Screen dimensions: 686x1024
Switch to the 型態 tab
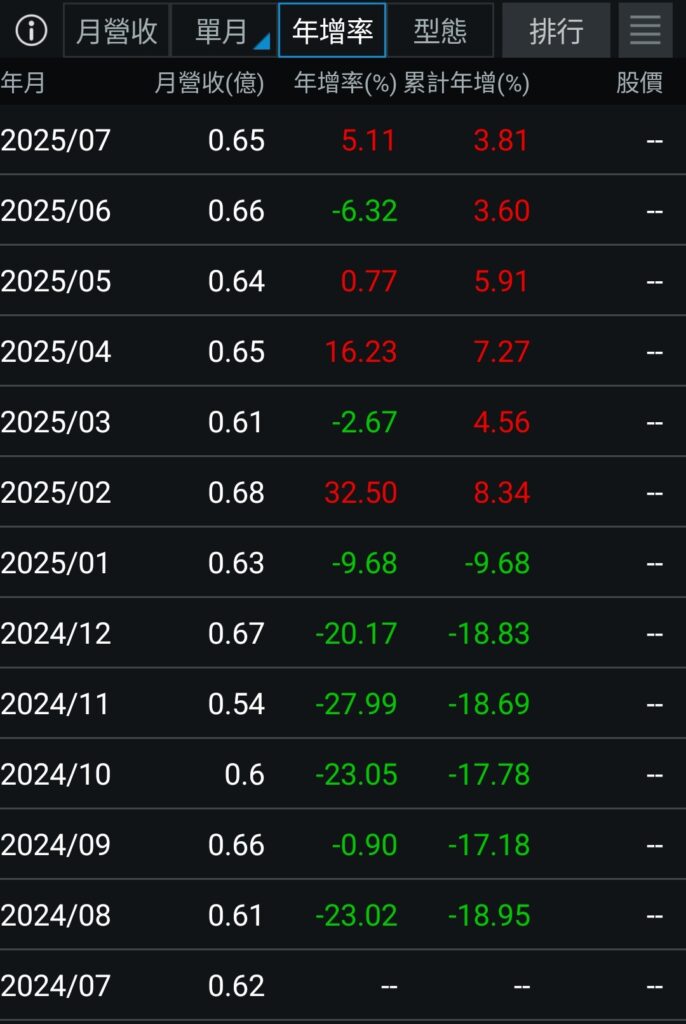pos(440,31)
